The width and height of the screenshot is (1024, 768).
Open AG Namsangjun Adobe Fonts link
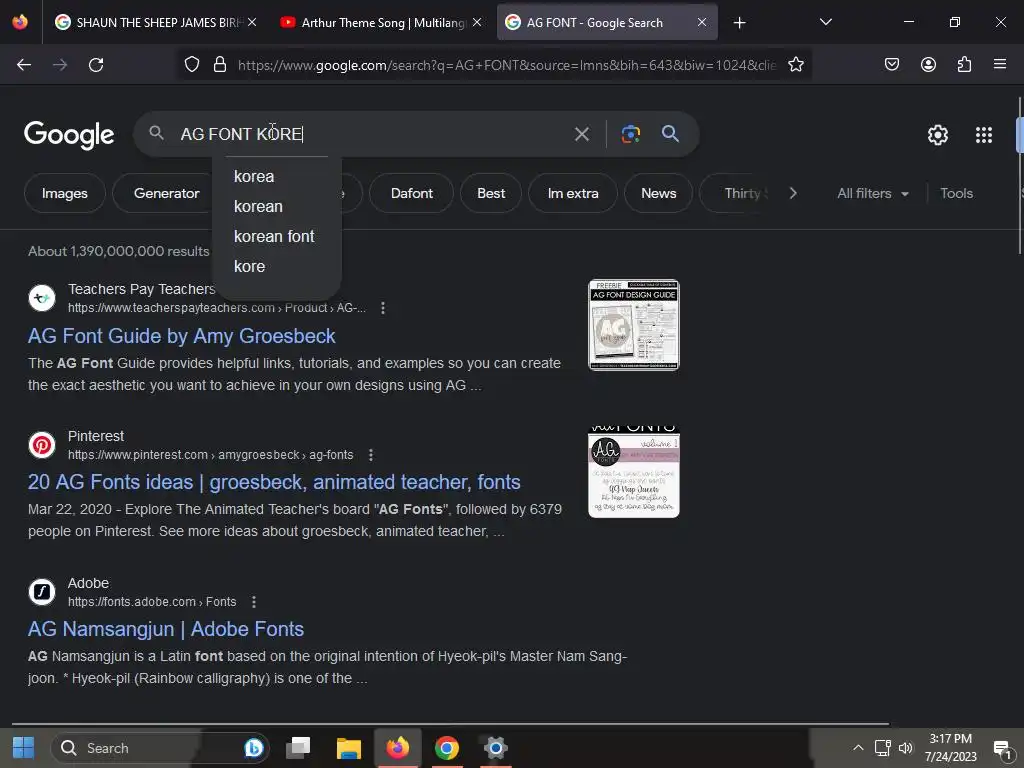[166, 629]
